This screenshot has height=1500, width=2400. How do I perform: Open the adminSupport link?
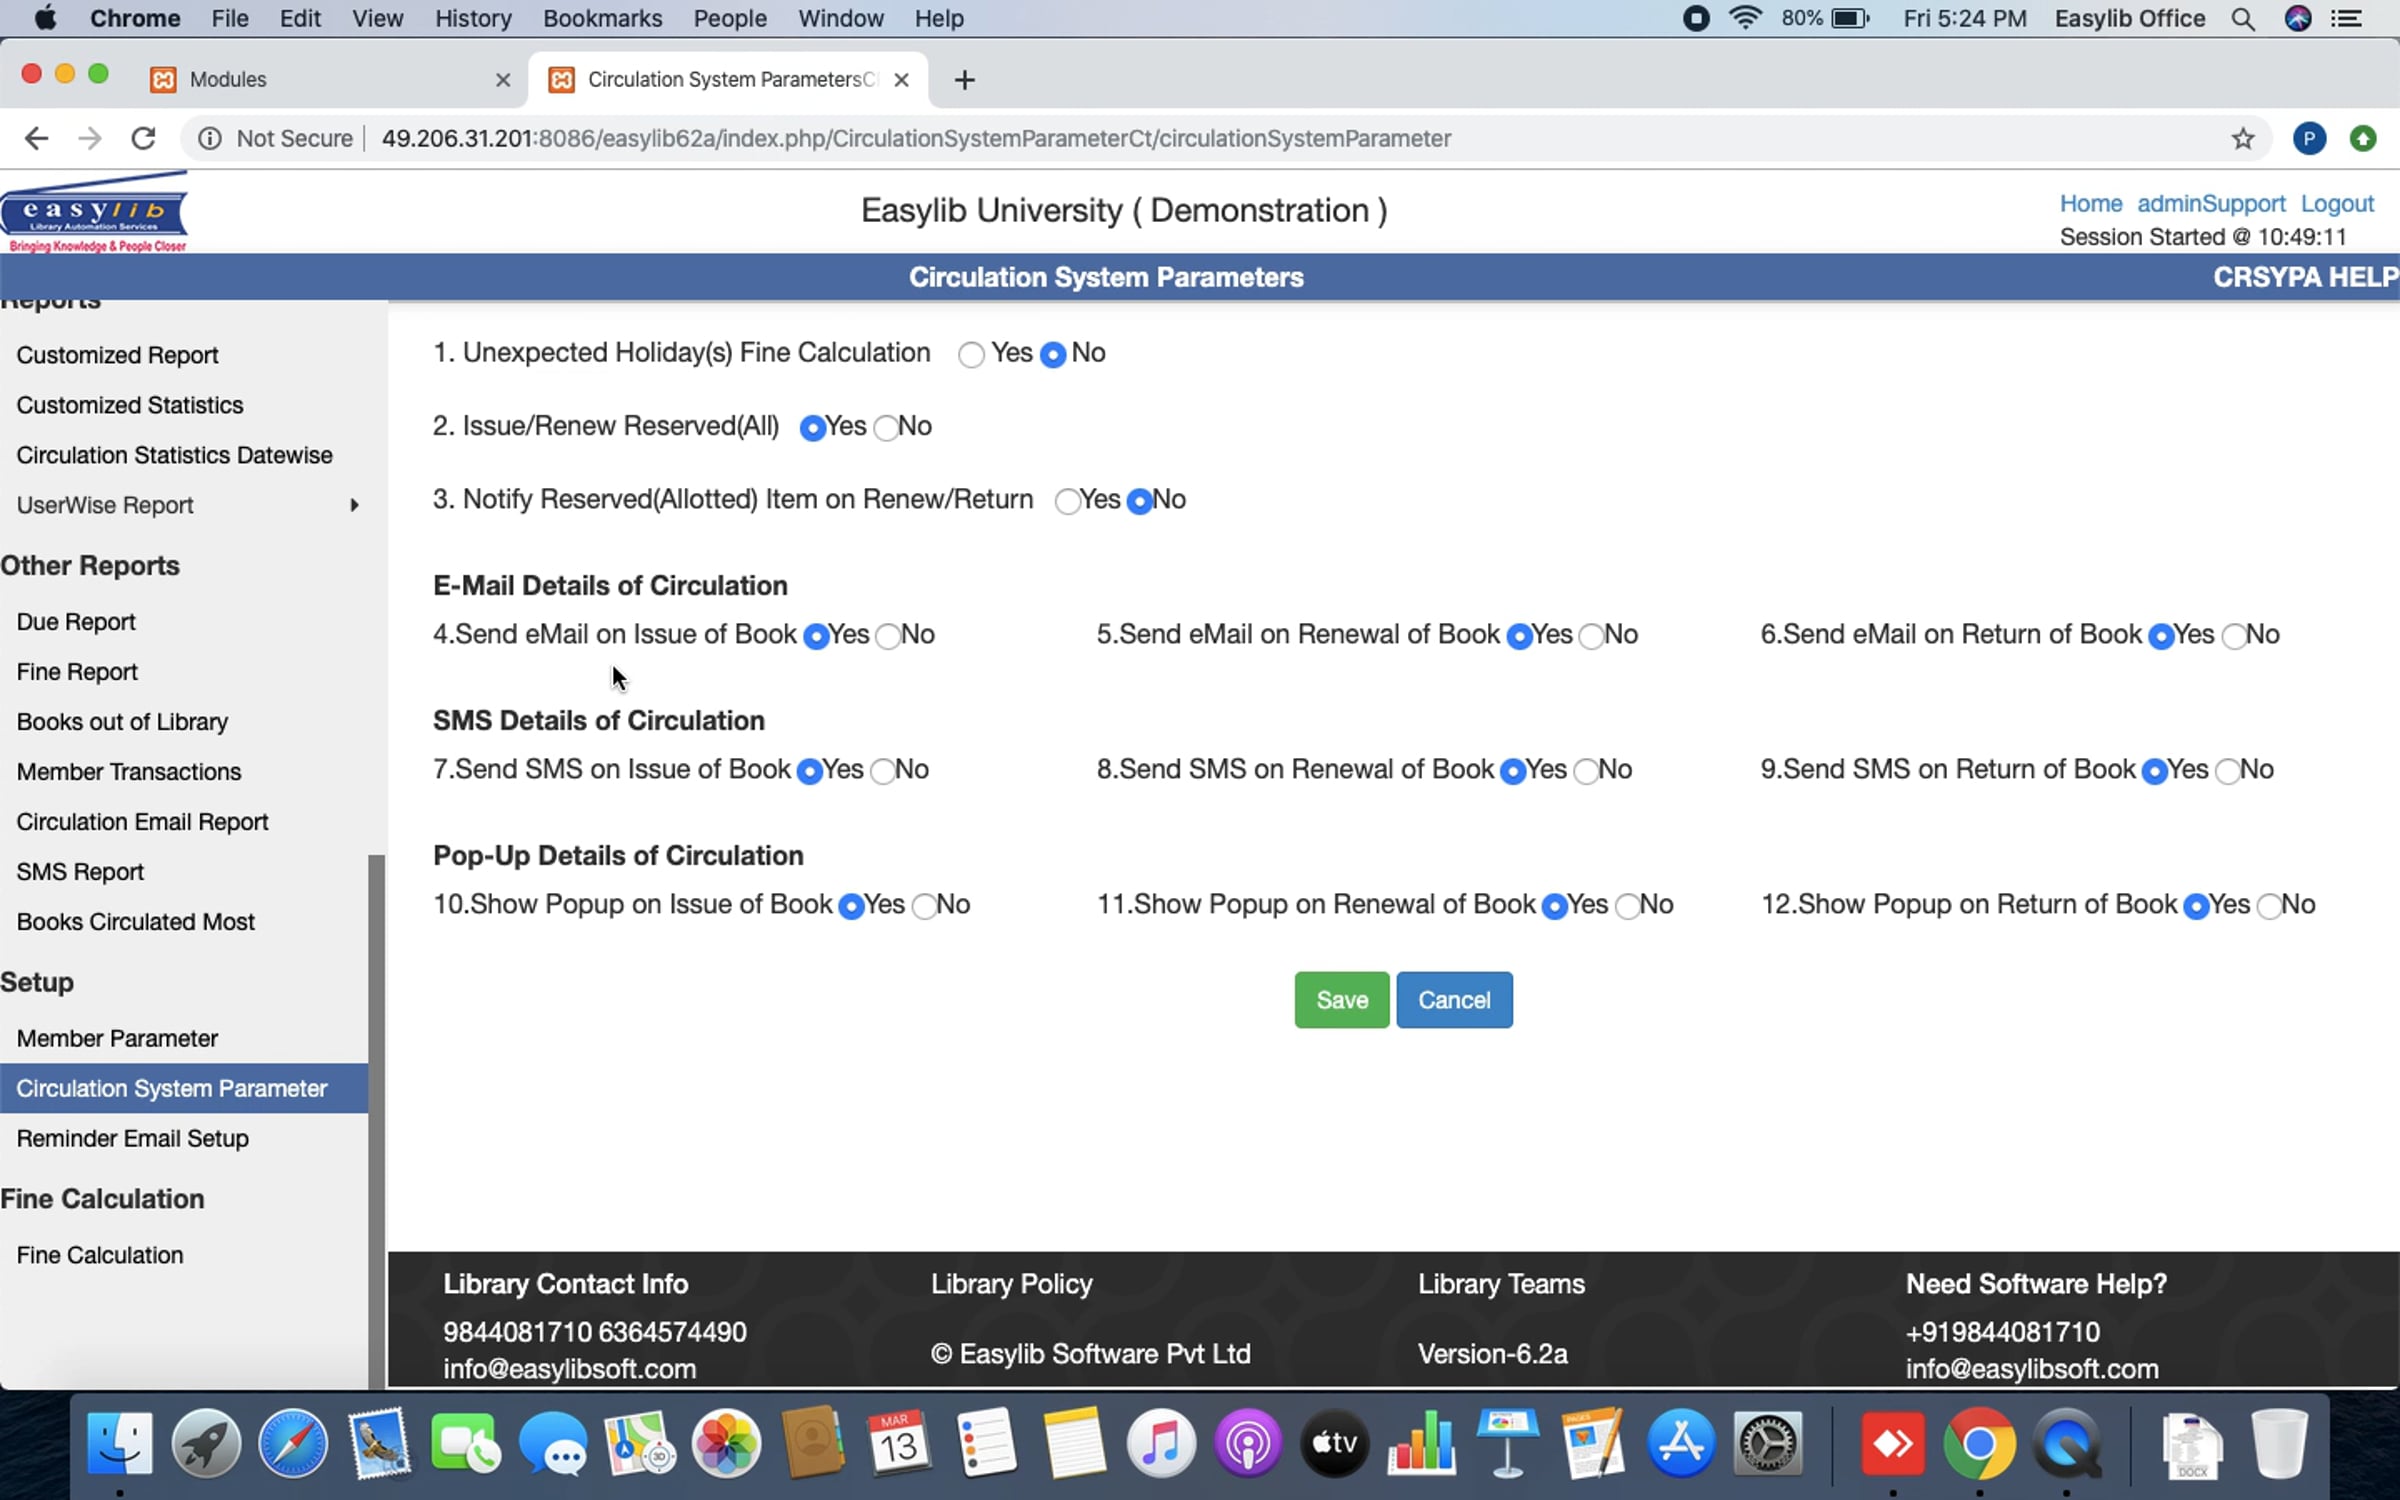click(2211, 203)
